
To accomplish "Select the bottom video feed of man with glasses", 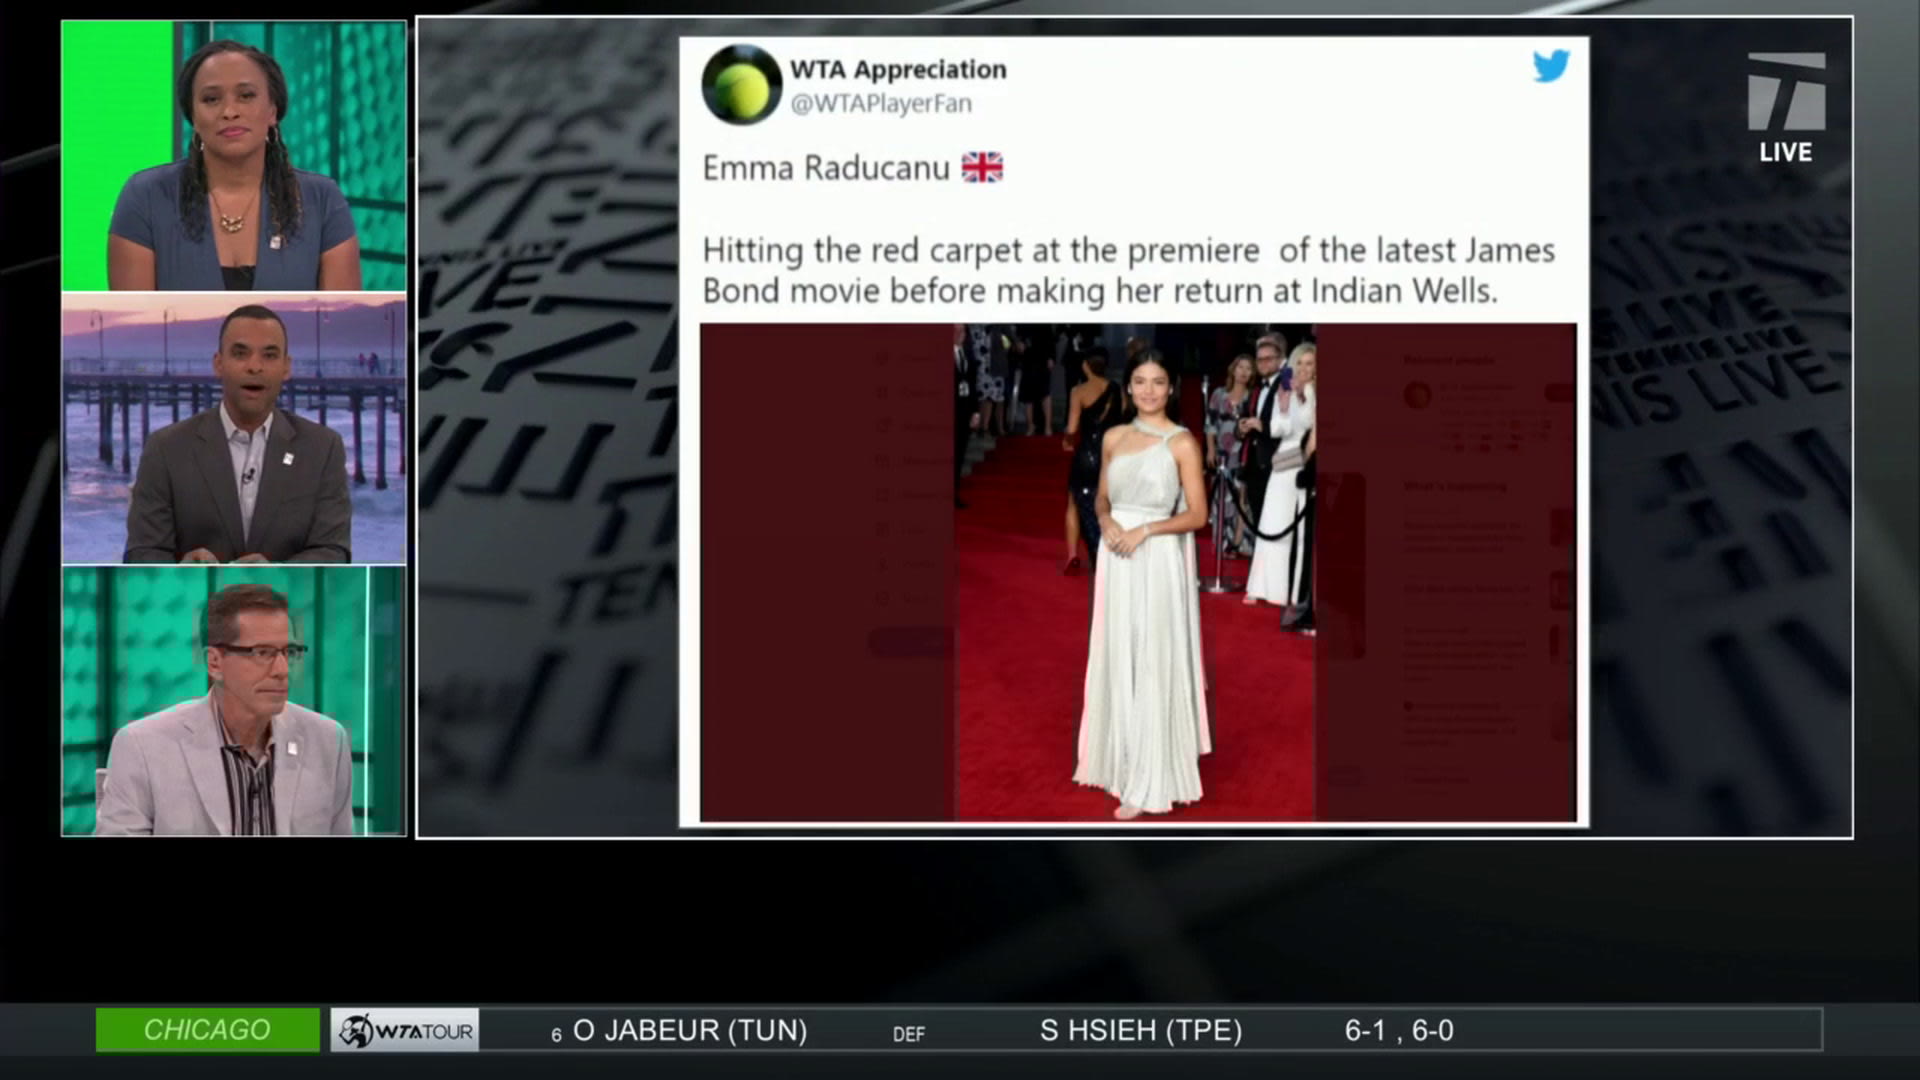I will click(x=234, y=701).
